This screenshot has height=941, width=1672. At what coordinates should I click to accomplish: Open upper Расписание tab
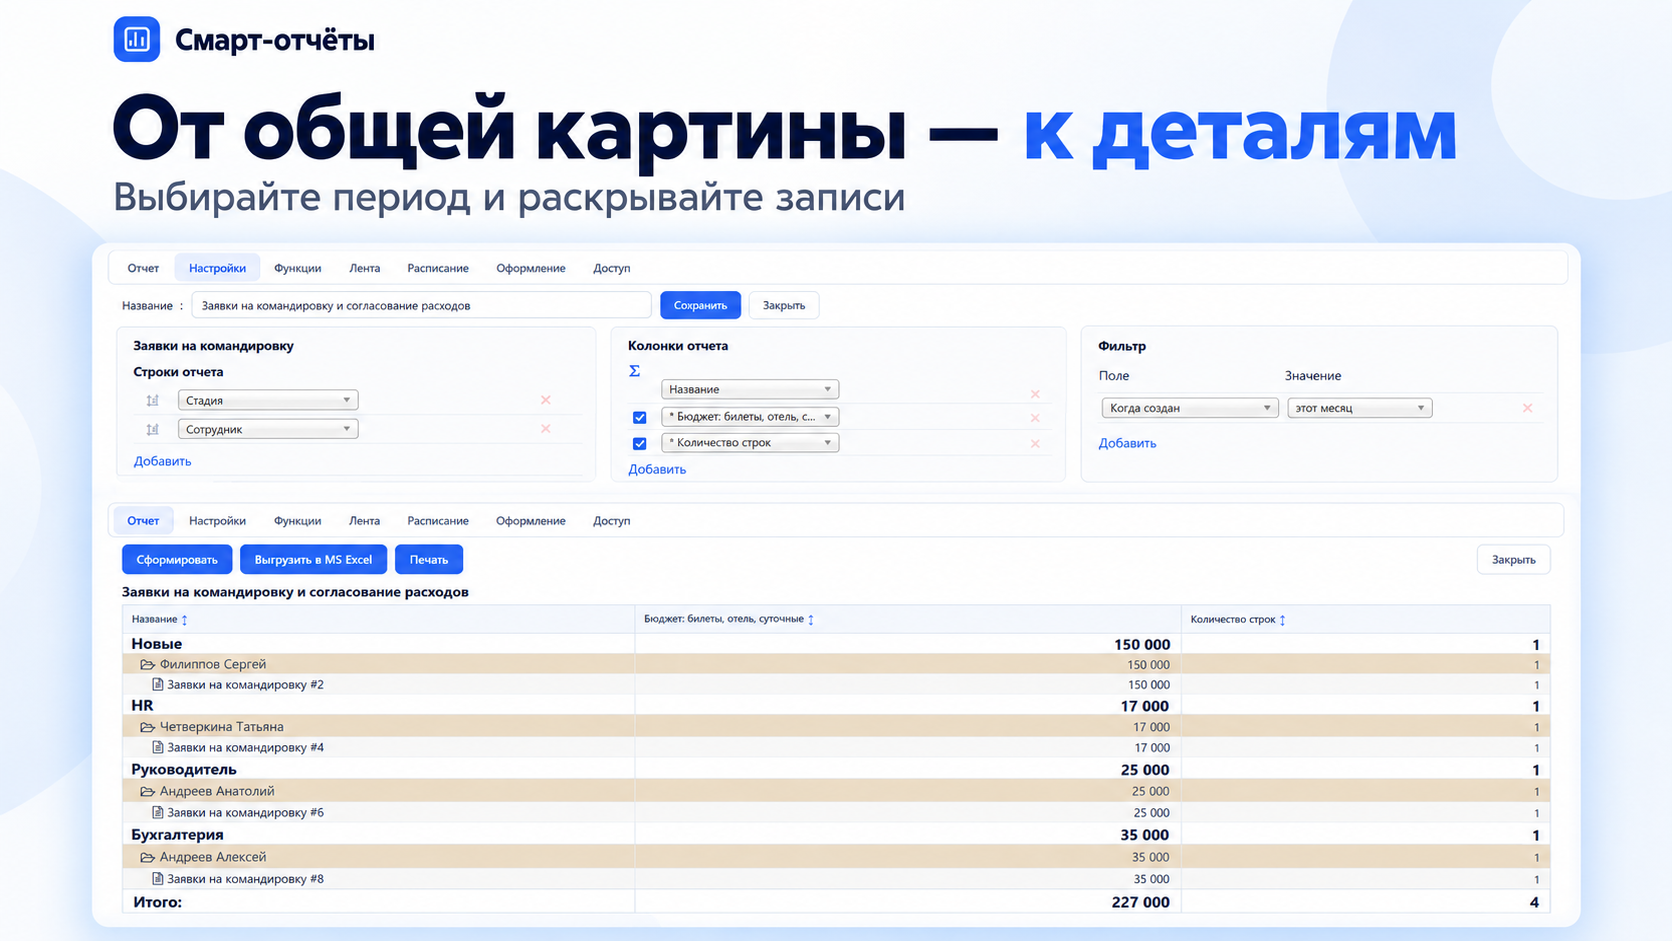[x=438, y=268]
